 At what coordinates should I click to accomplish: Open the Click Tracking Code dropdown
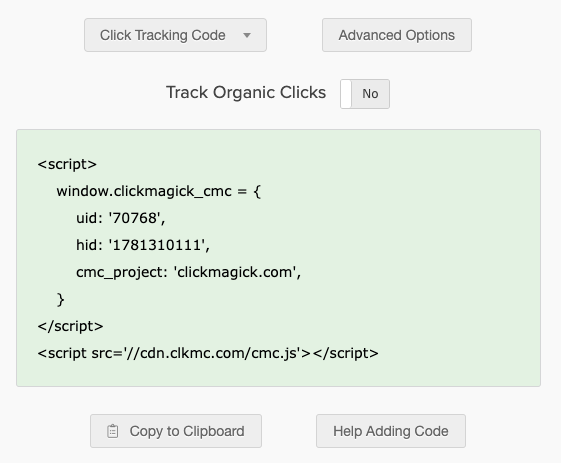[175, 35]
